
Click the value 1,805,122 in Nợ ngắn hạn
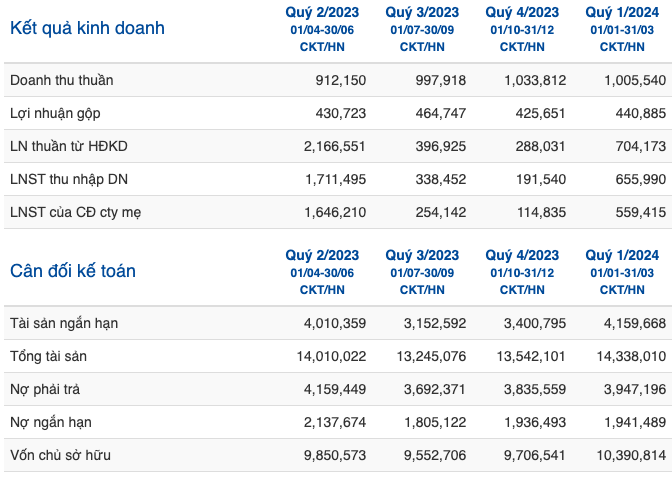435,422
